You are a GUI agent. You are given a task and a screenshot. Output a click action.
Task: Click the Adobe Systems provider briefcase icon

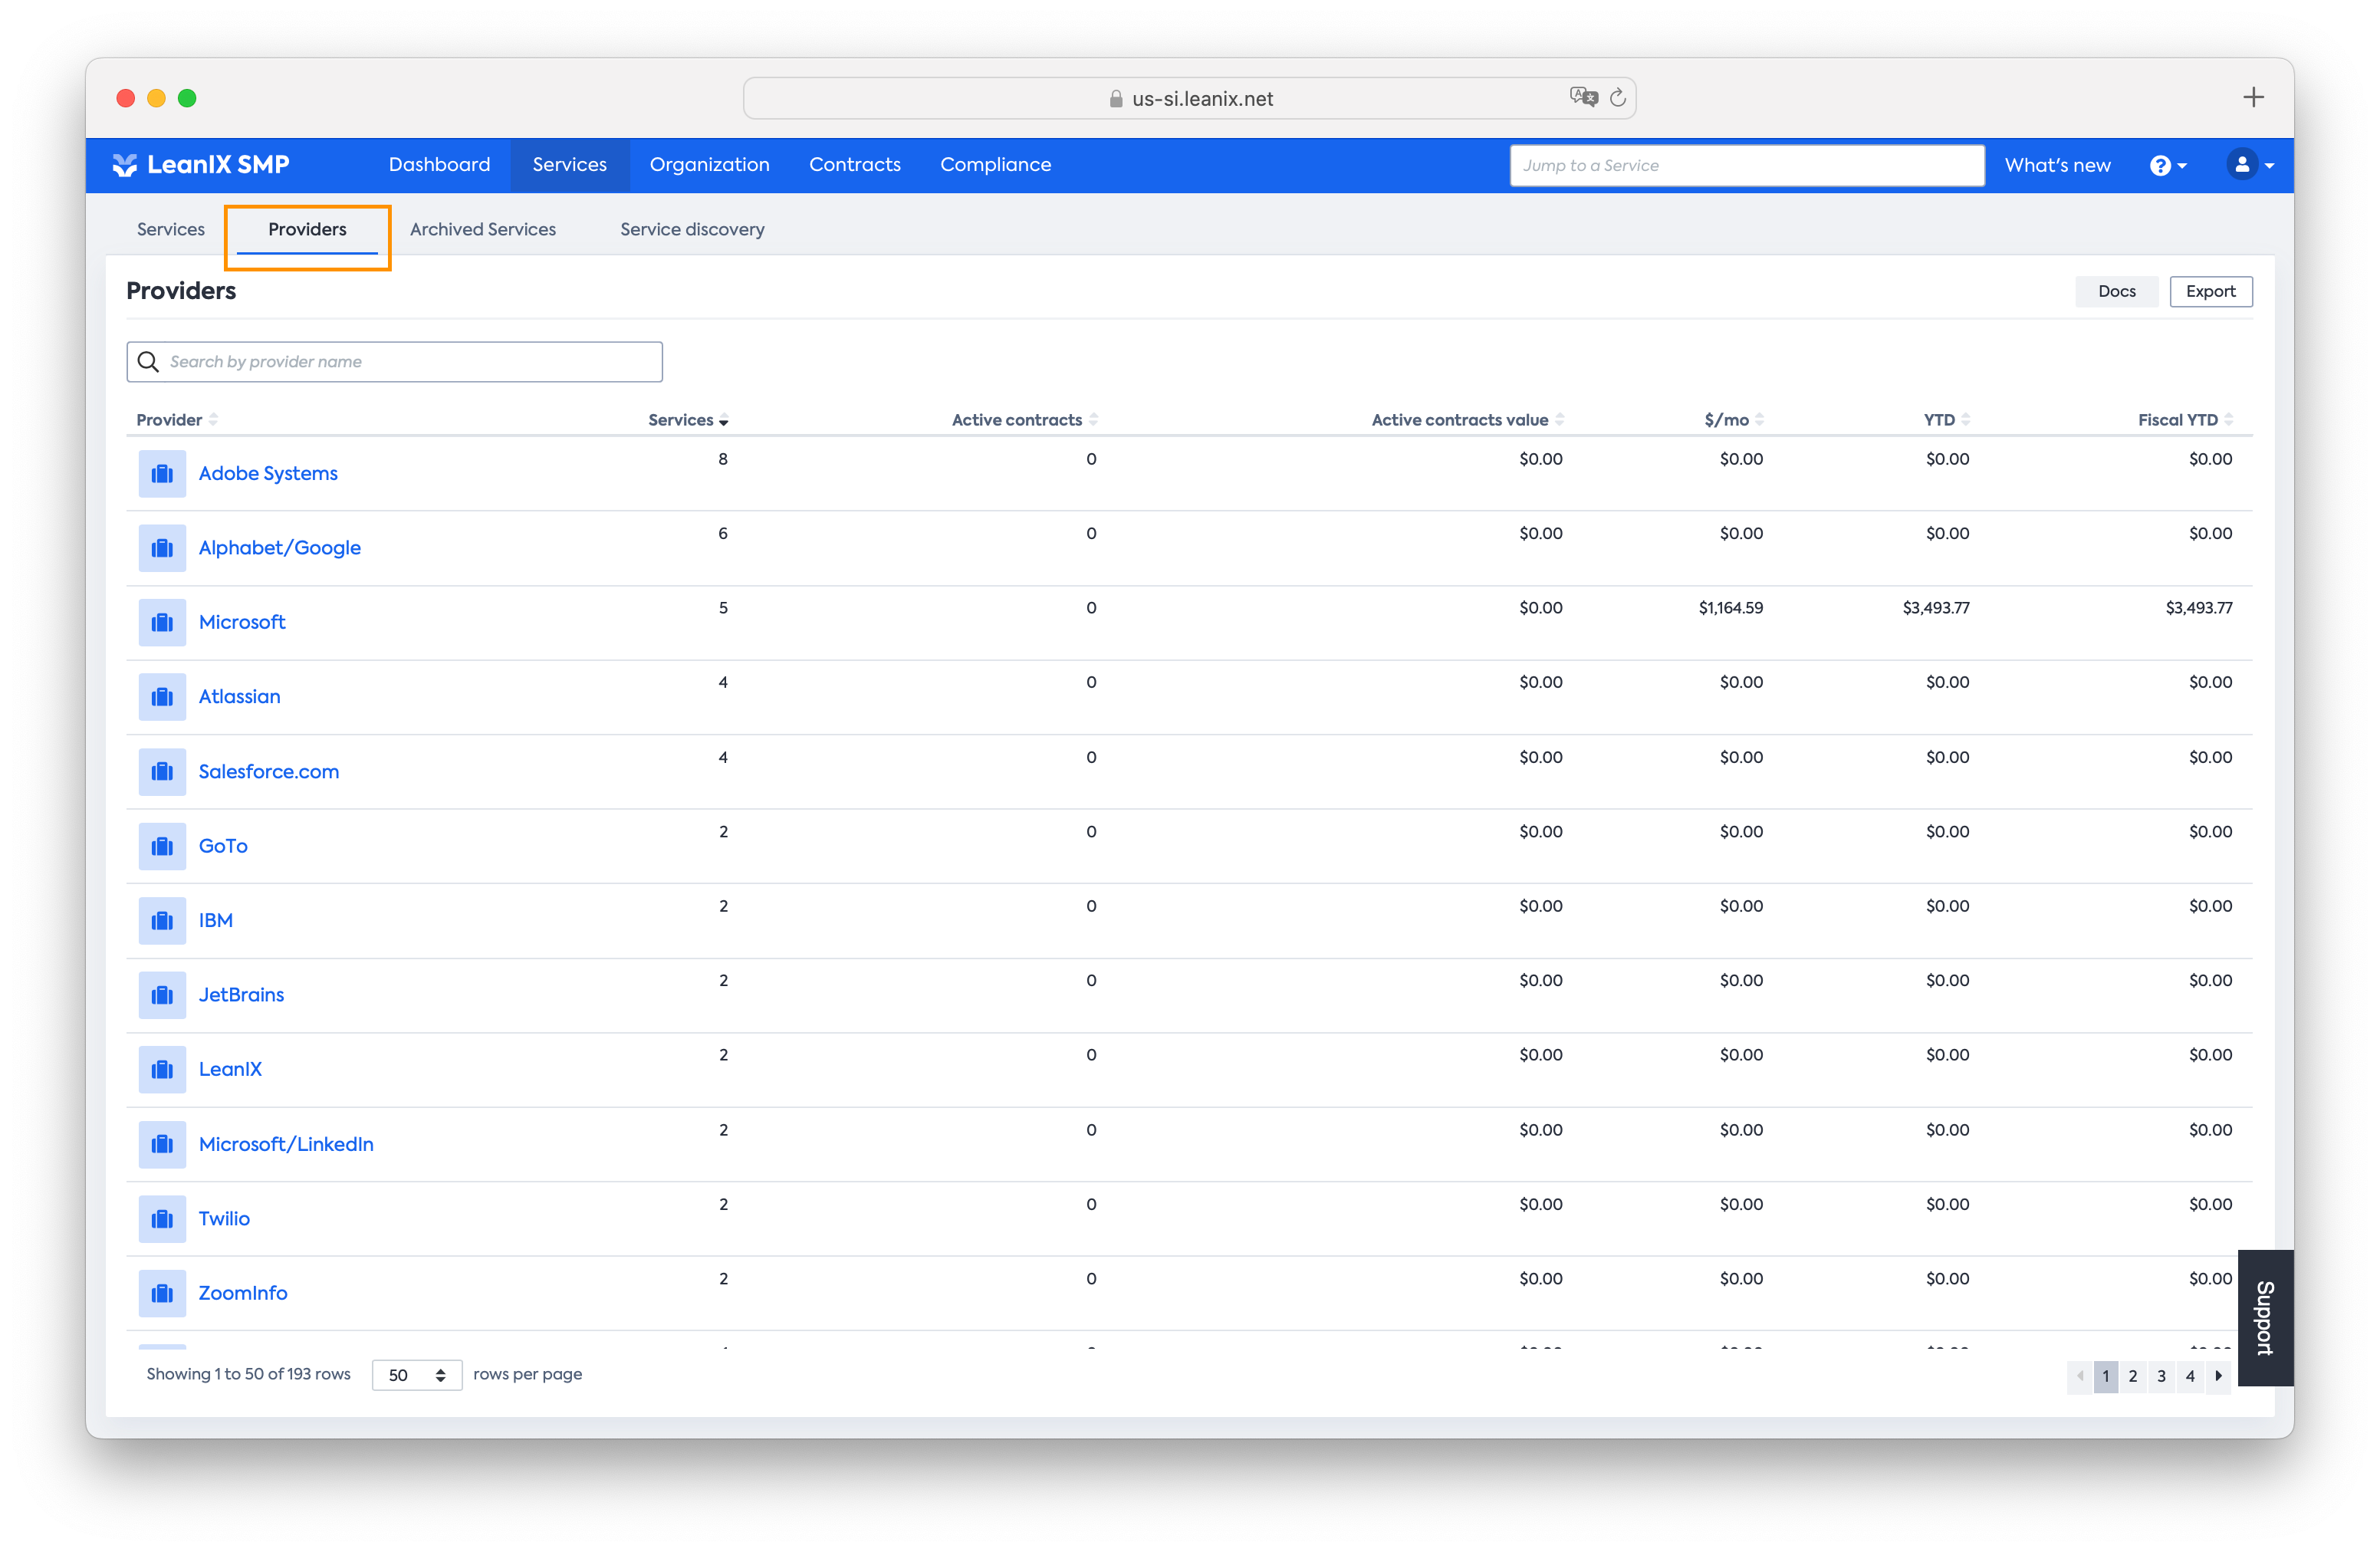tap(162, 474)
